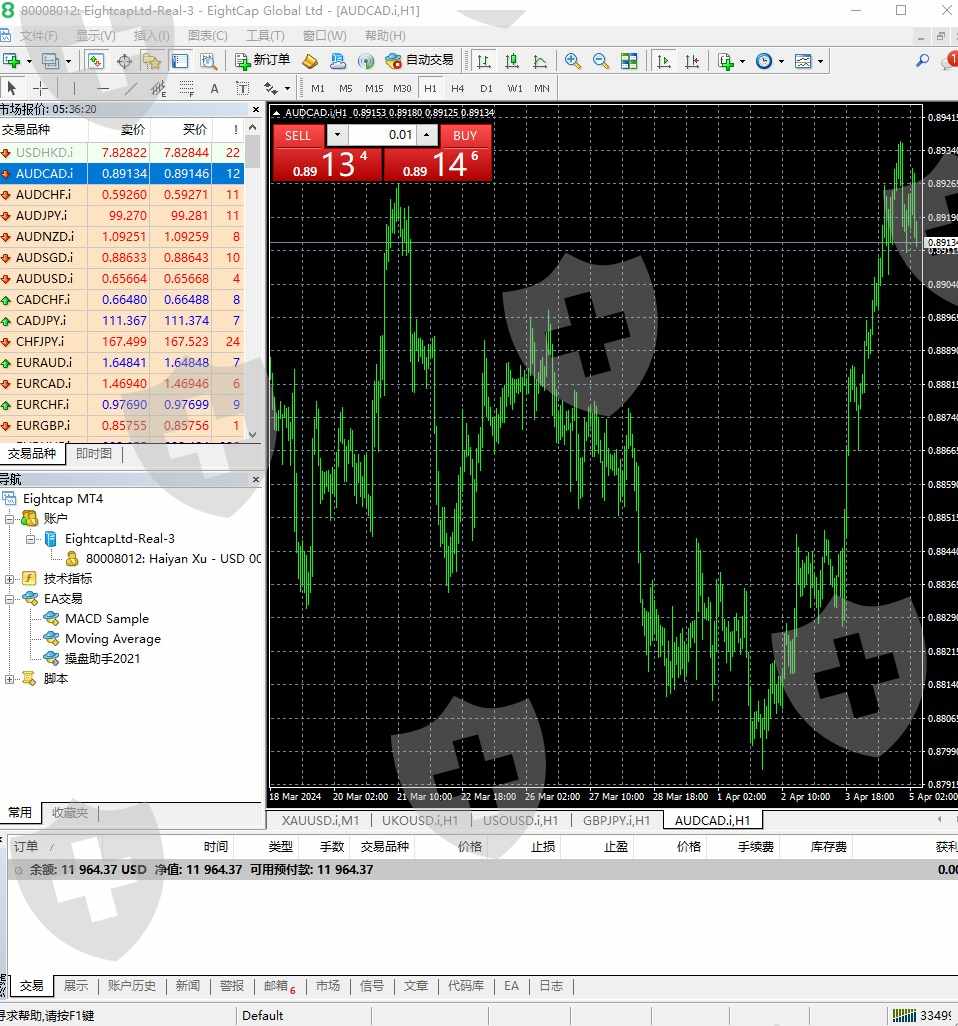Switch to W1 timeframe

click(514, 88)
